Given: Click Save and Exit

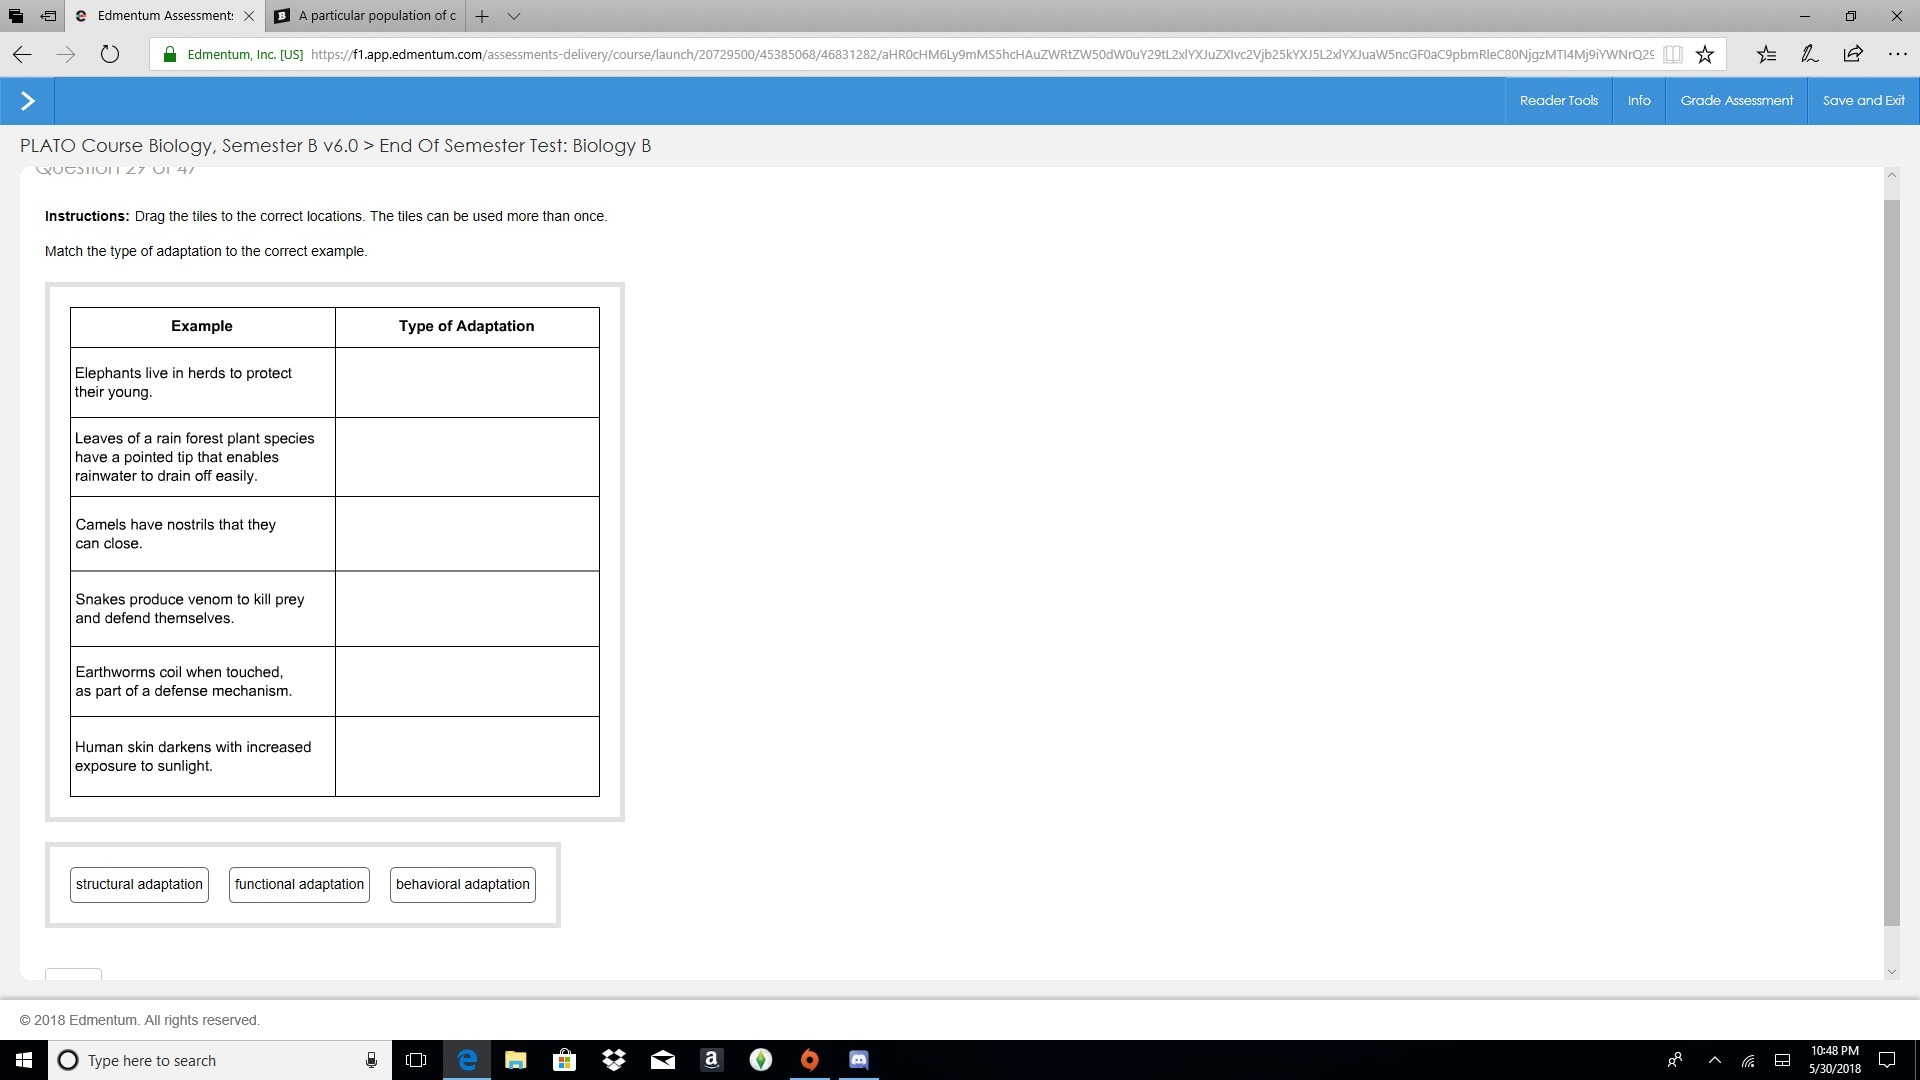Looking at the screenshot, I should tap(1863, 101).
